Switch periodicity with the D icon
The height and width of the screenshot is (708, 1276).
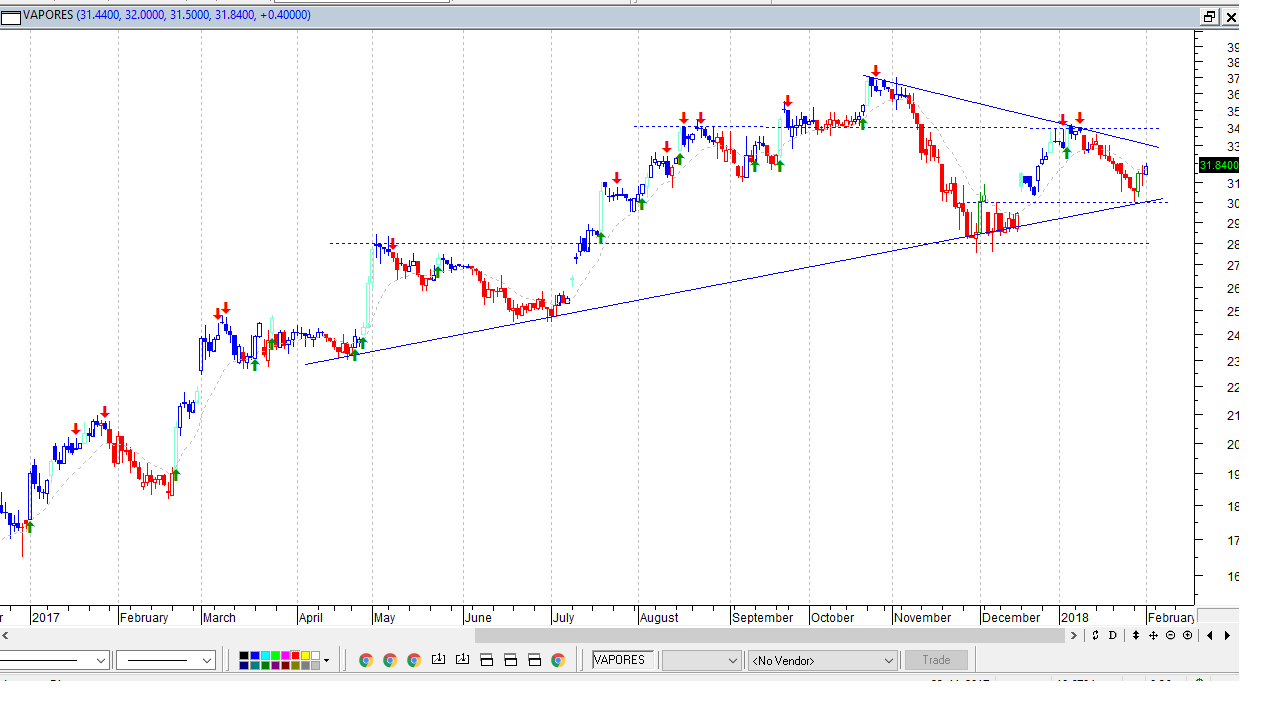point(1113,636)
